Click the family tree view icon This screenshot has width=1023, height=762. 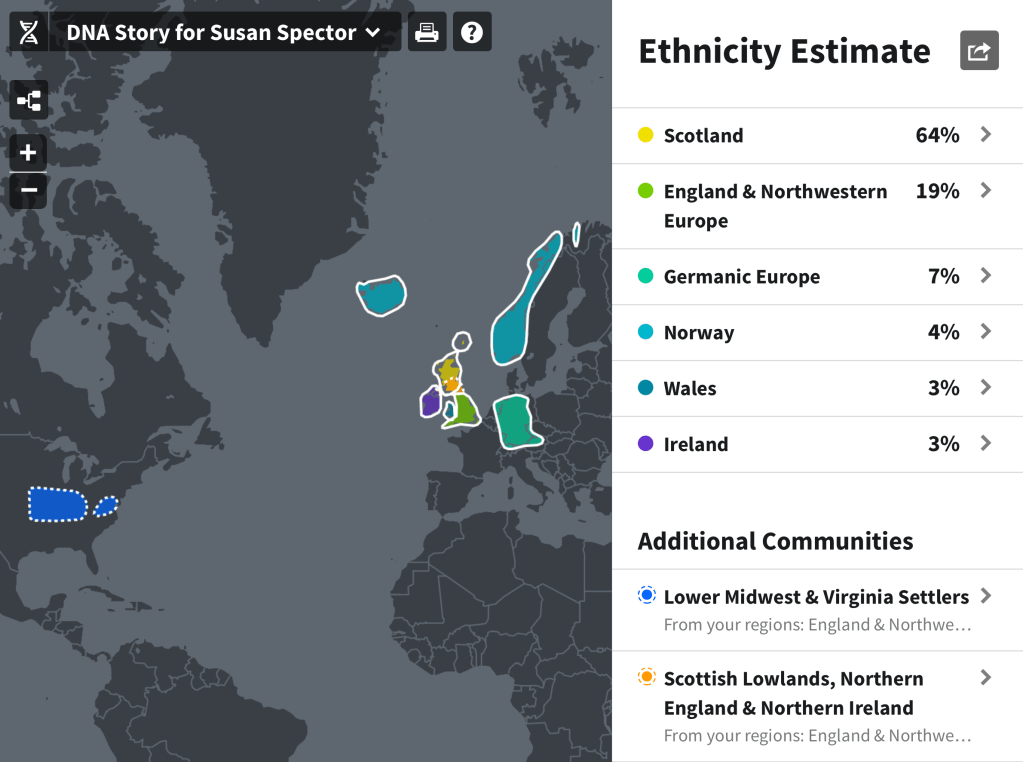click(29, 100)
